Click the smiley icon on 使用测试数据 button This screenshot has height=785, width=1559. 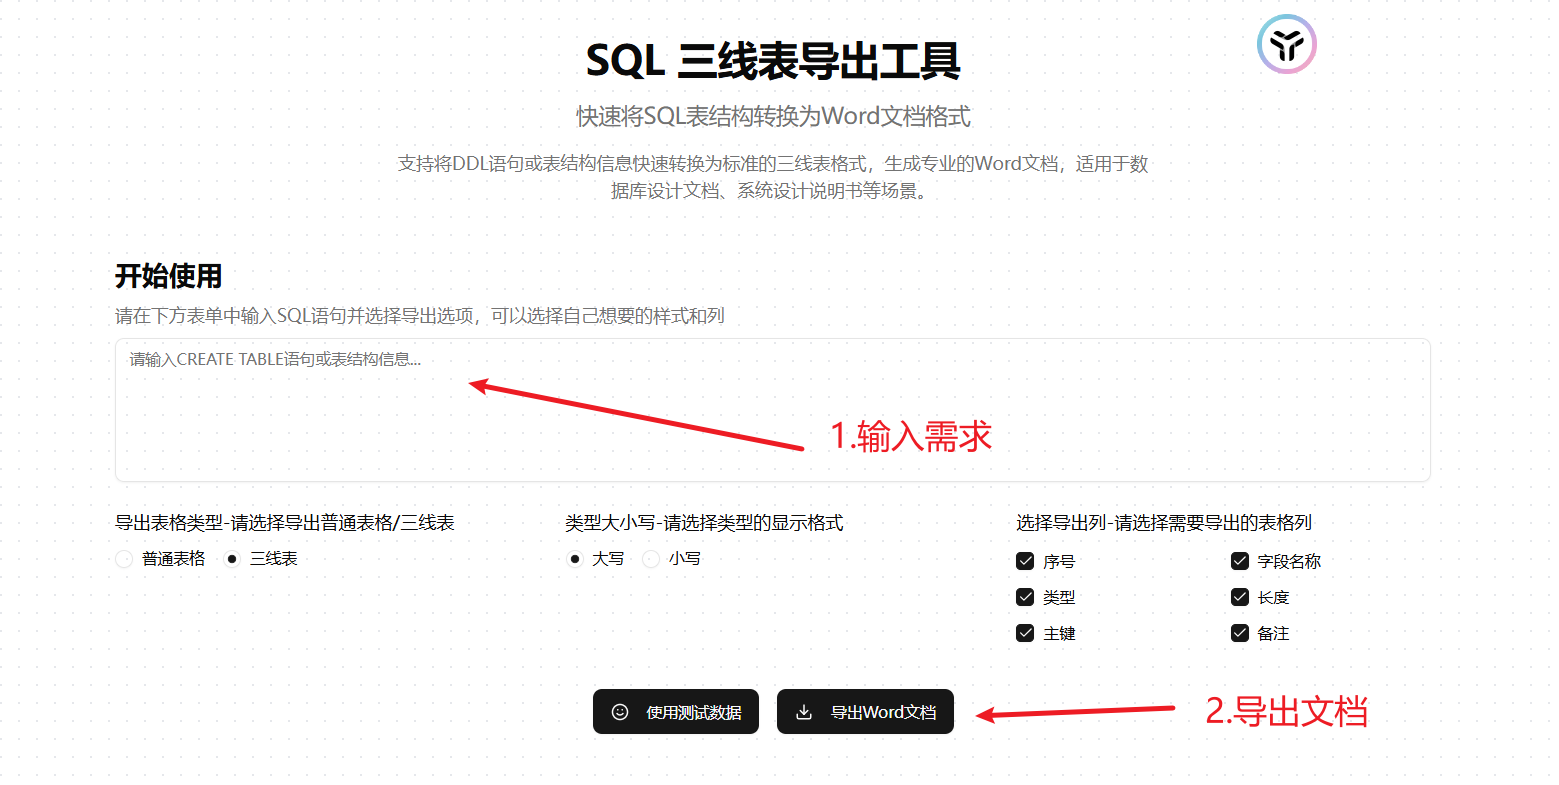(x=620, y=712)
